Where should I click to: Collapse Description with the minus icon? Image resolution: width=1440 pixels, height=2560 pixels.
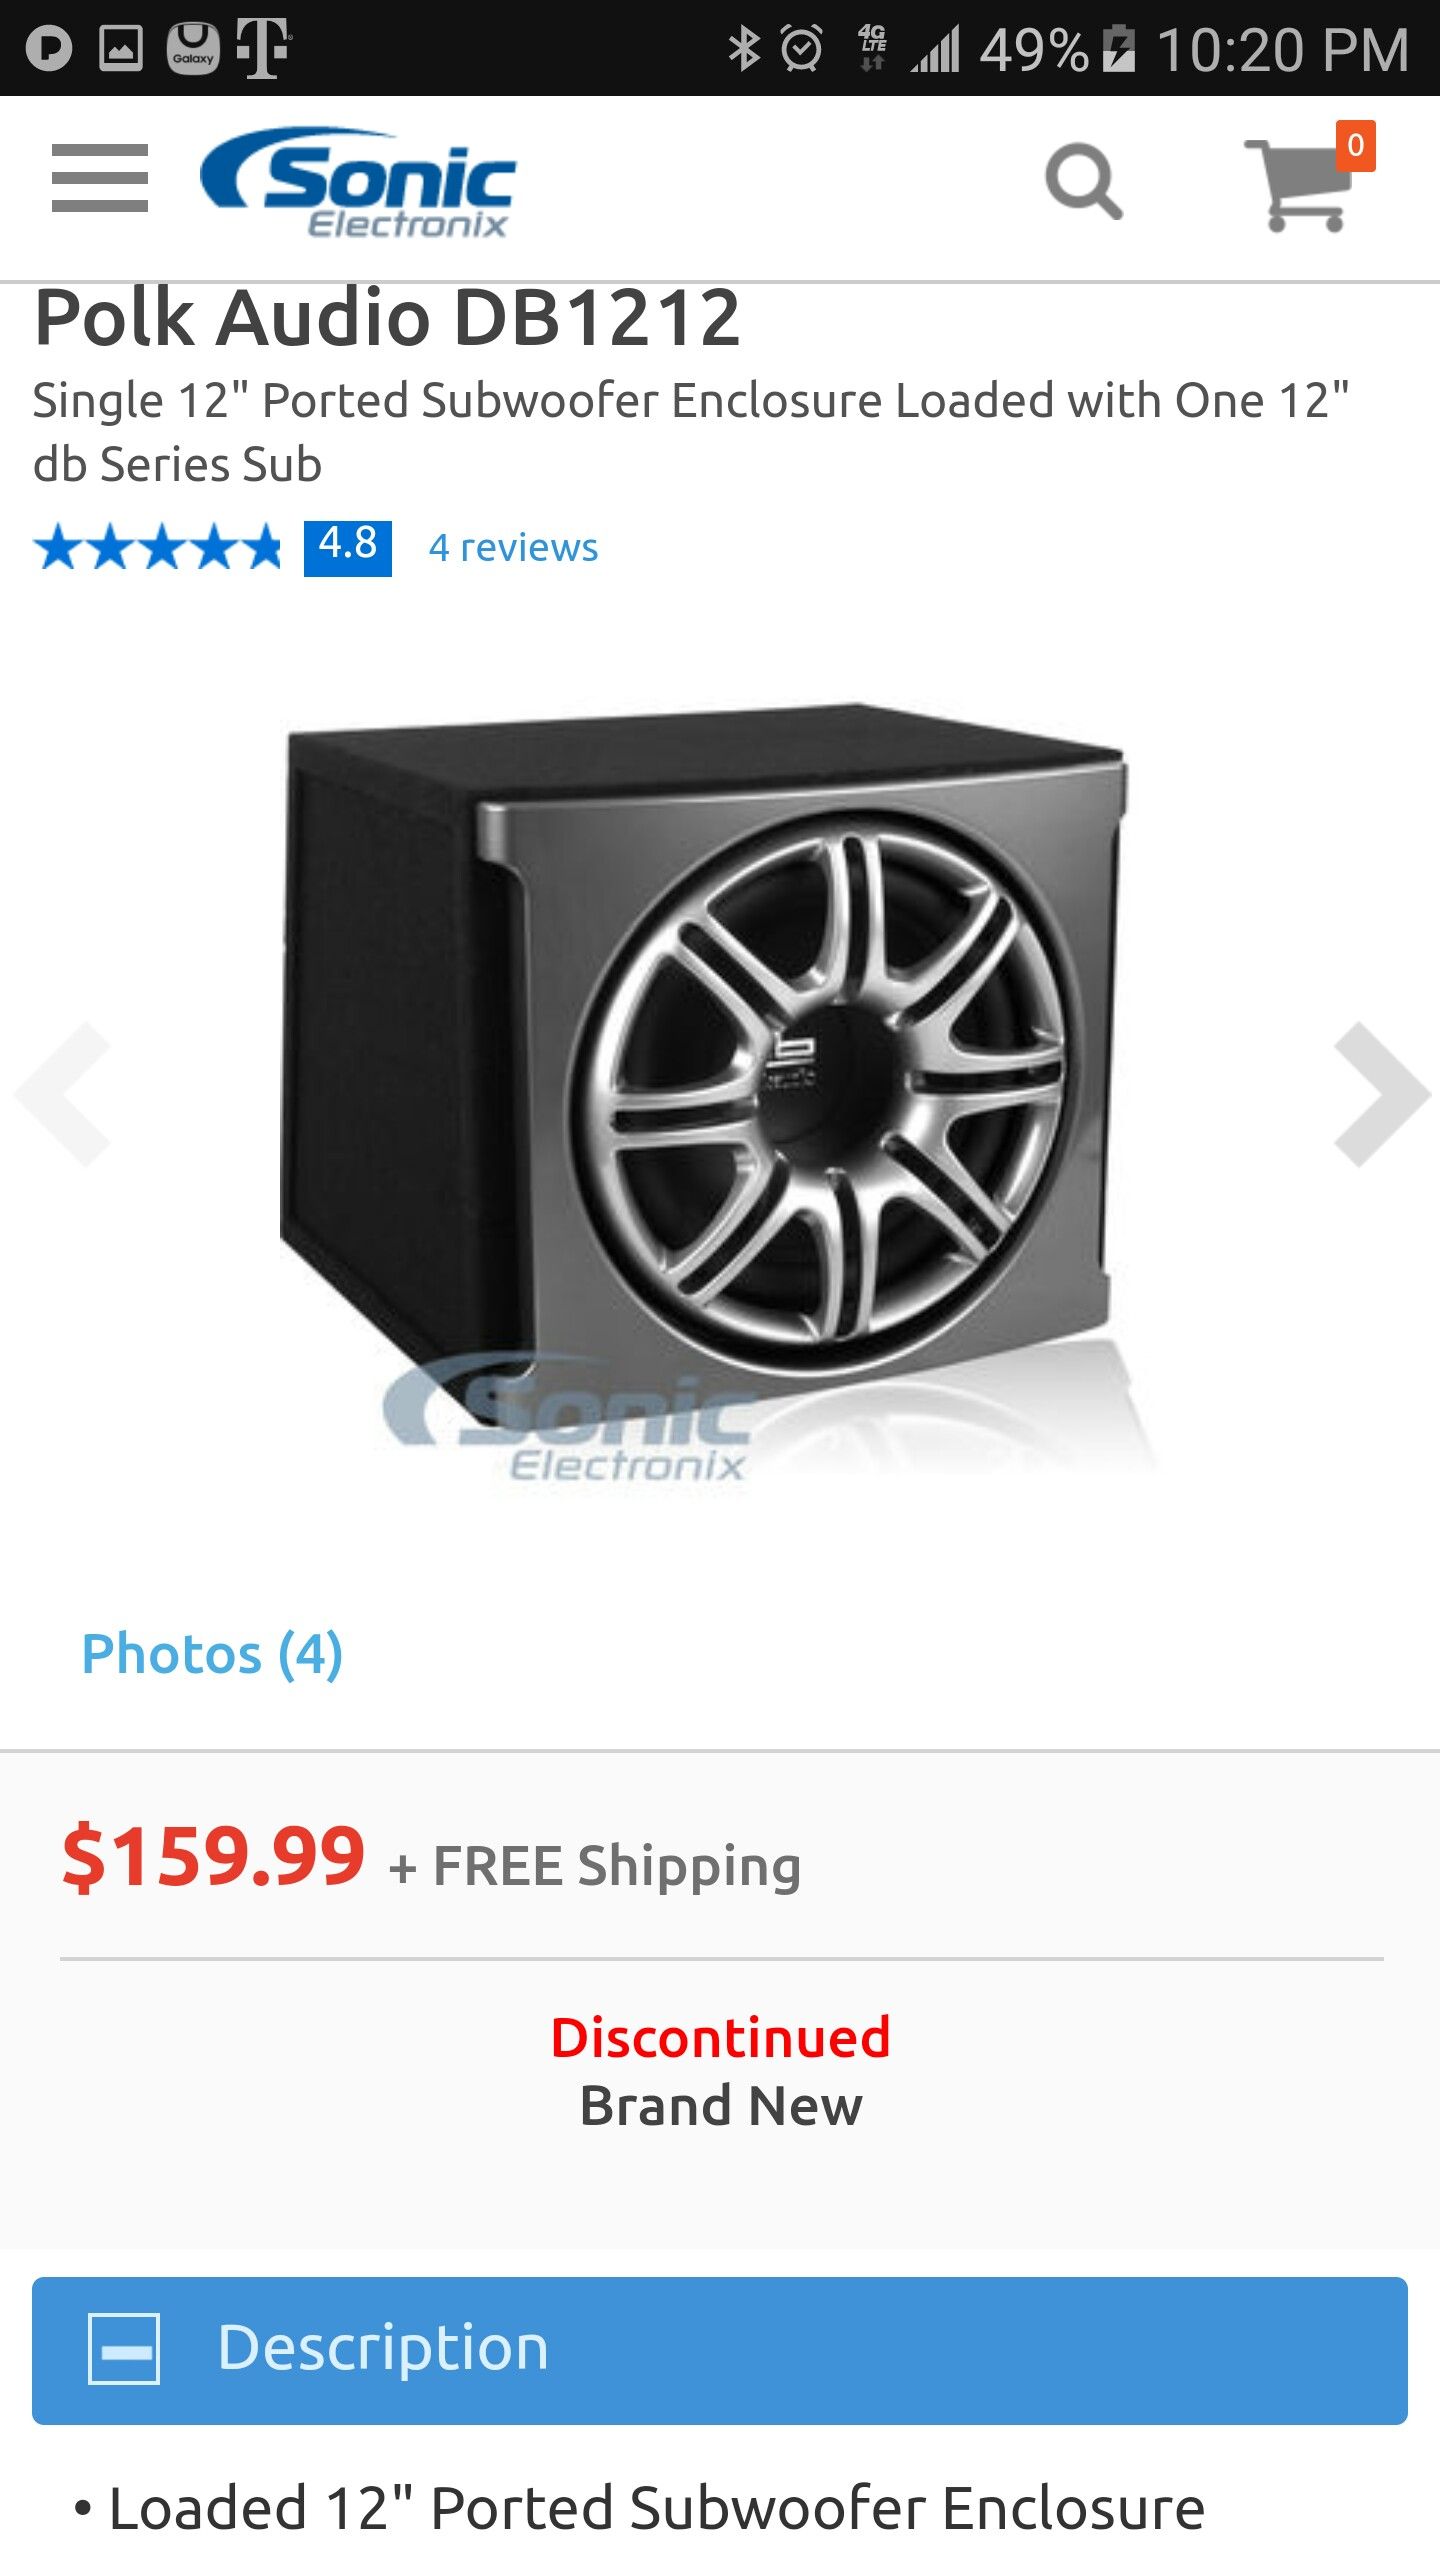pyautogui.click(x=124, y=2349)
